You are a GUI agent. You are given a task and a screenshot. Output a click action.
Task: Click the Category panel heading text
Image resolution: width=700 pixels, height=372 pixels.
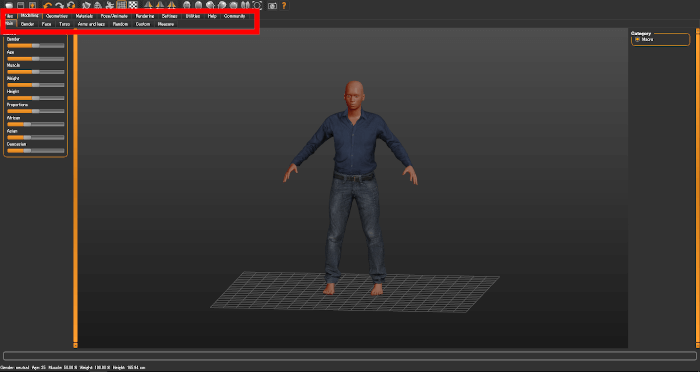[x=641, y=33]
